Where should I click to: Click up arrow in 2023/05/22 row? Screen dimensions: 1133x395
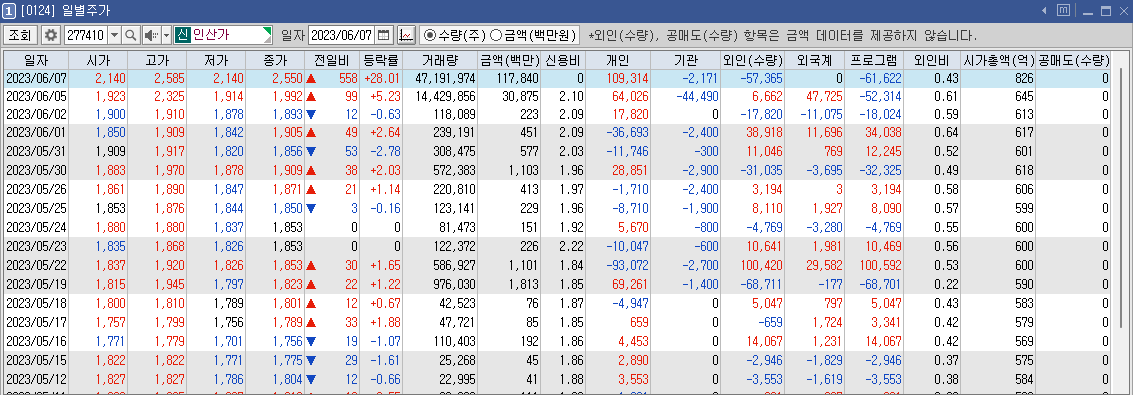click(311, 265)
